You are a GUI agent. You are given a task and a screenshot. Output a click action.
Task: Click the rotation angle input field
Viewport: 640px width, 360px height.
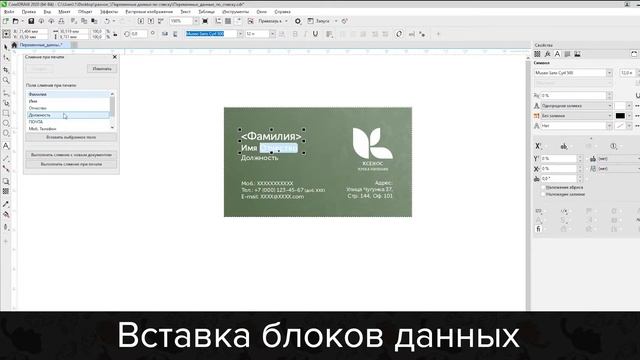point(139,34)
